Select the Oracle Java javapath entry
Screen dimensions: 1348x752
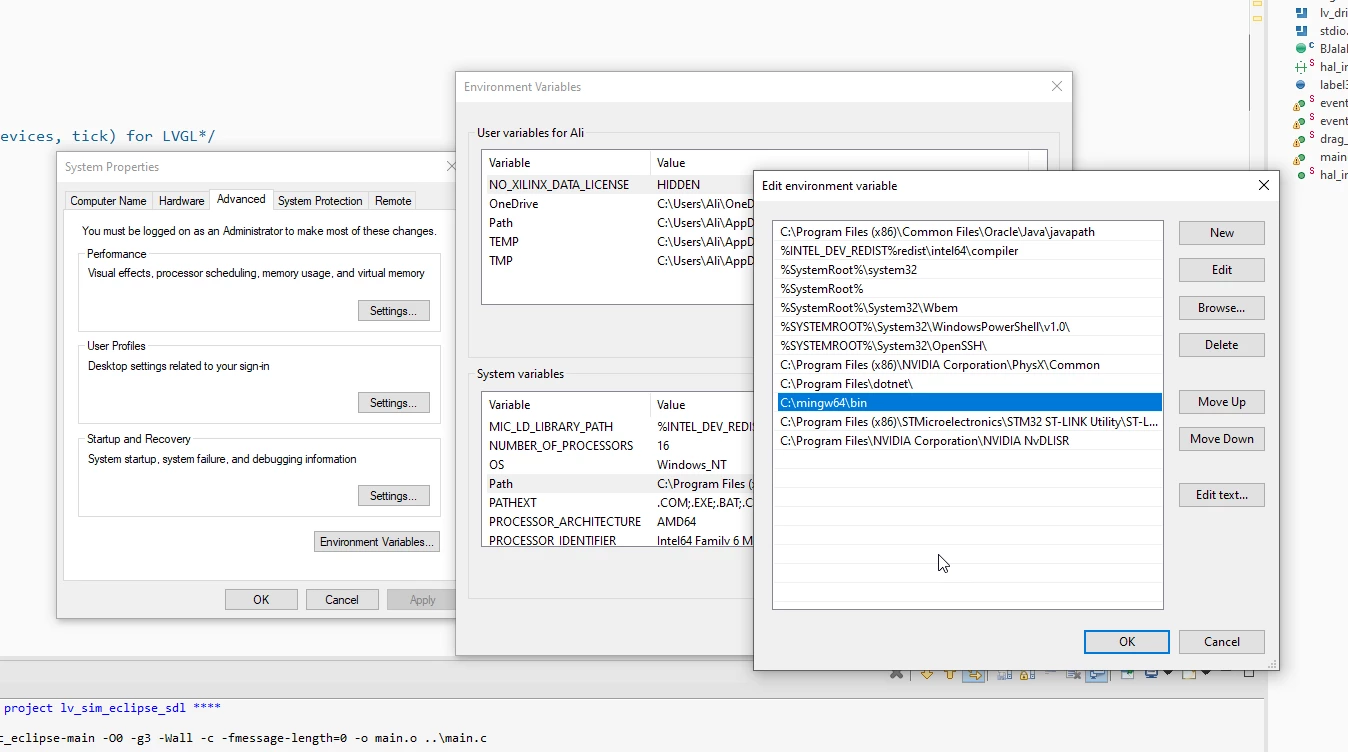coord(968,232)
